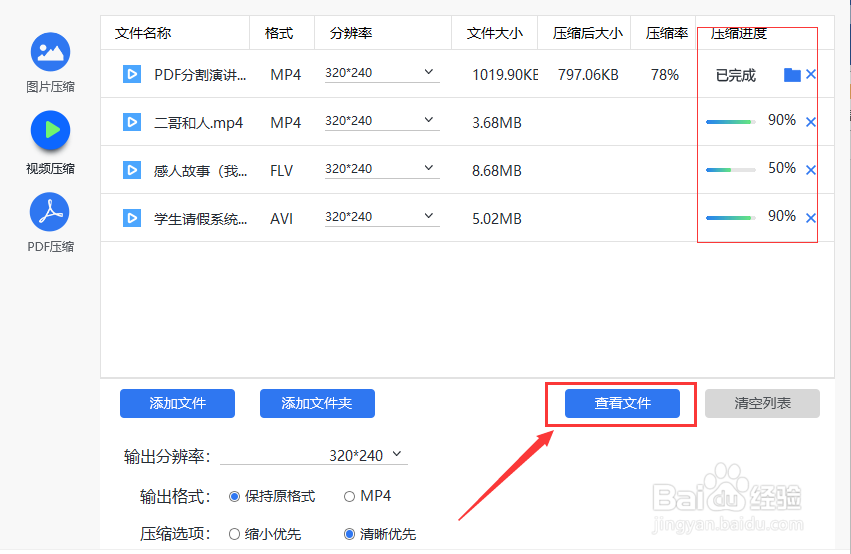Expand resolution dropdown for PDF分割演讲 row
This screenshot has width=851, height=554.
429,72
